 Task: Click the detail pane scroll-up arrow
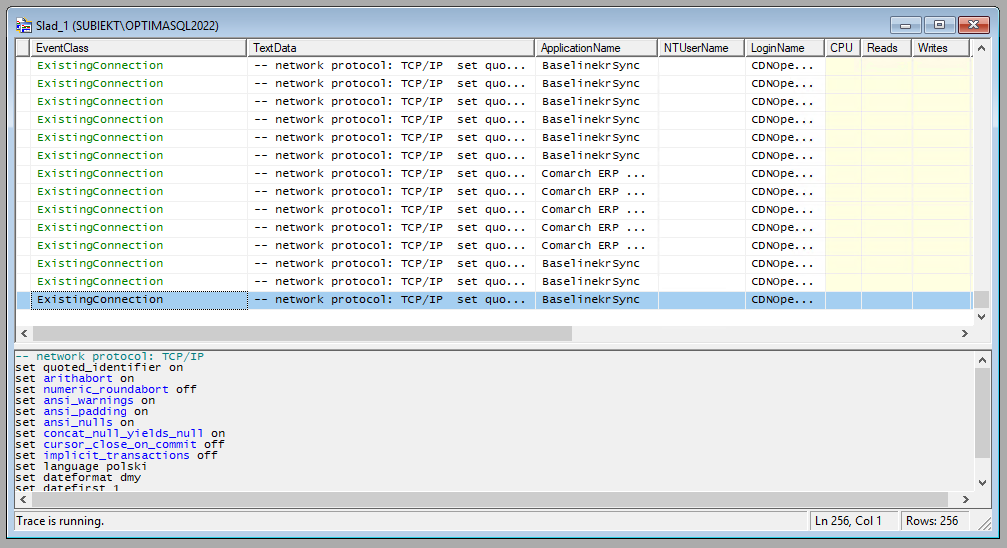[x=982, y=360]
